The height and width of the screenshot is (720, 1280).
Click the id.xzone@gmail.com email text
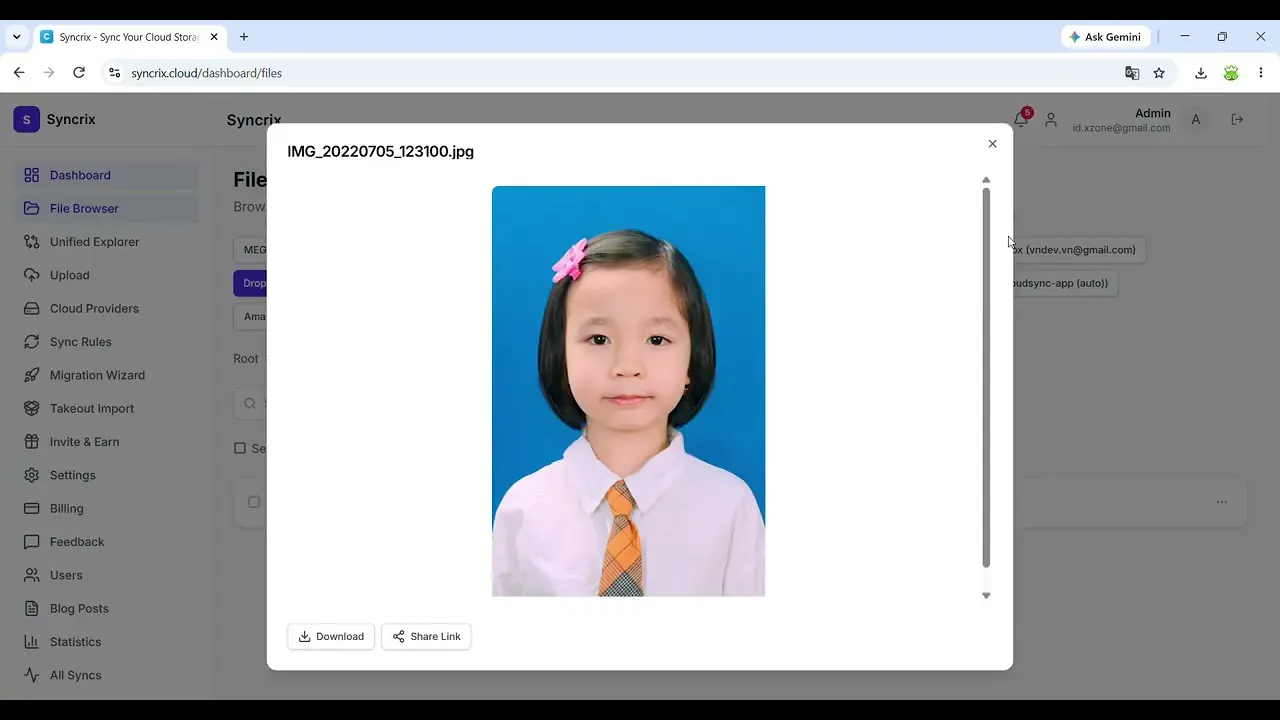click(x=1121, y=128)
